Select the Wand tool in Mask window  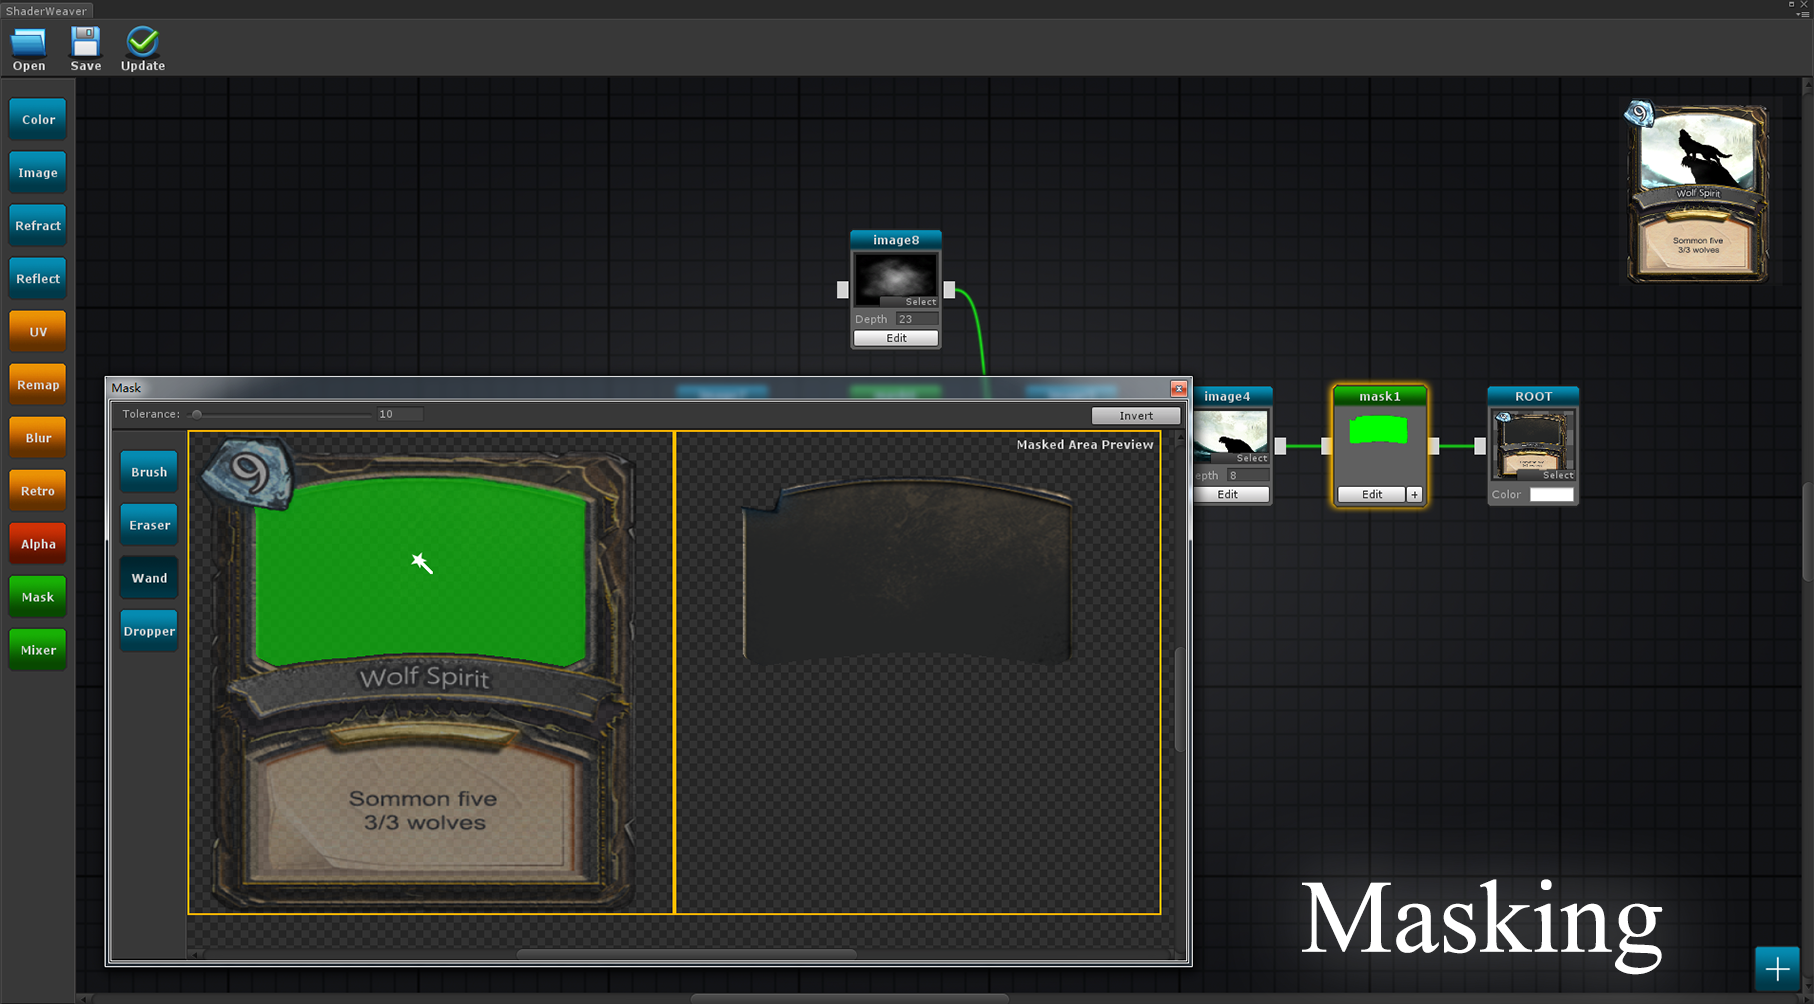point(149,577)
